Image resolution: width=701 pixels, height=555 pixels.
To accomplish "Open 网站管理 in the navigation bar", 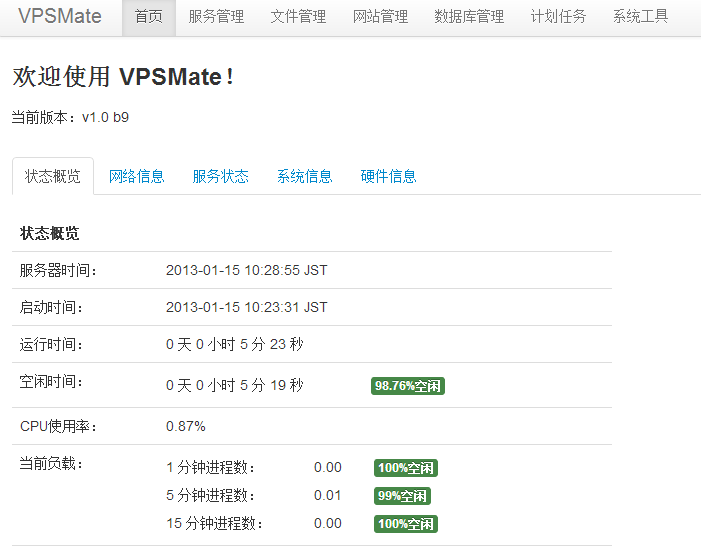I will (x=380, y=17).
